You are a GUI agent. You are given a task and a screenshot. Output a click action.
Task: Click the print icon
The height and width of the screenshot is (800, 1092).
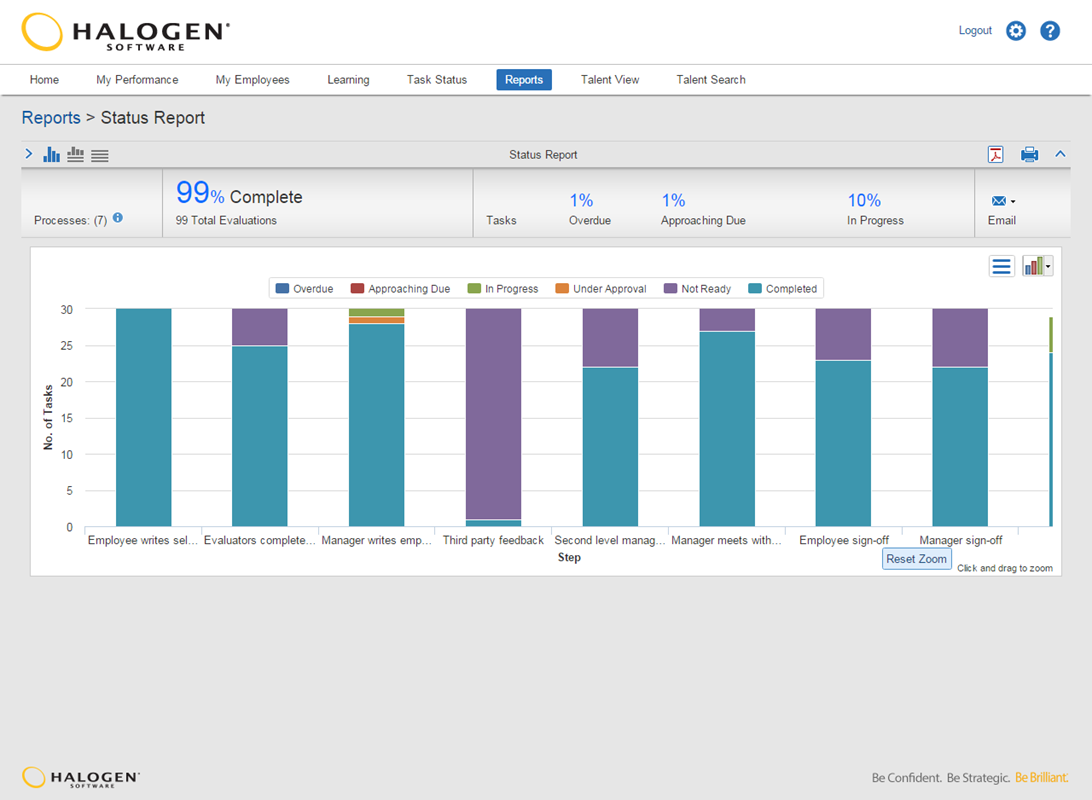coord(1029,155)
